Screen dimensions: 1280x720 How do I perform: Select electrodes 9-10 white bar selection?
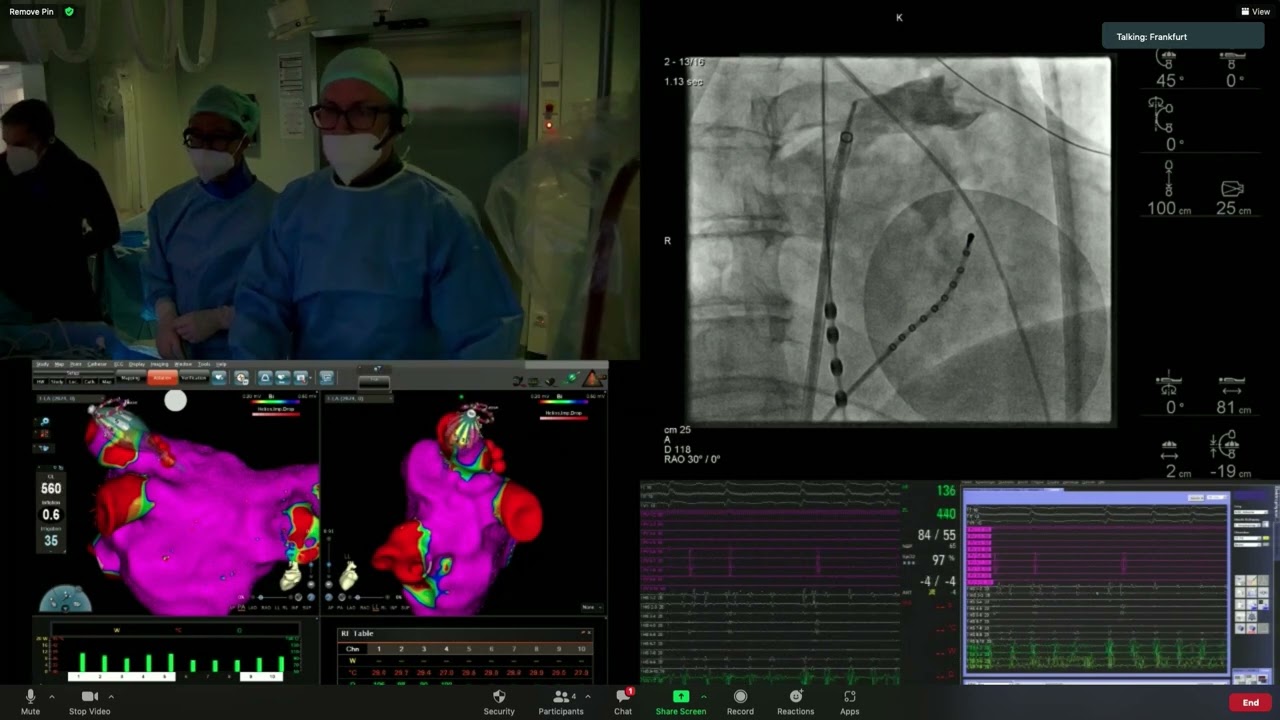click(x=262, y=677)
